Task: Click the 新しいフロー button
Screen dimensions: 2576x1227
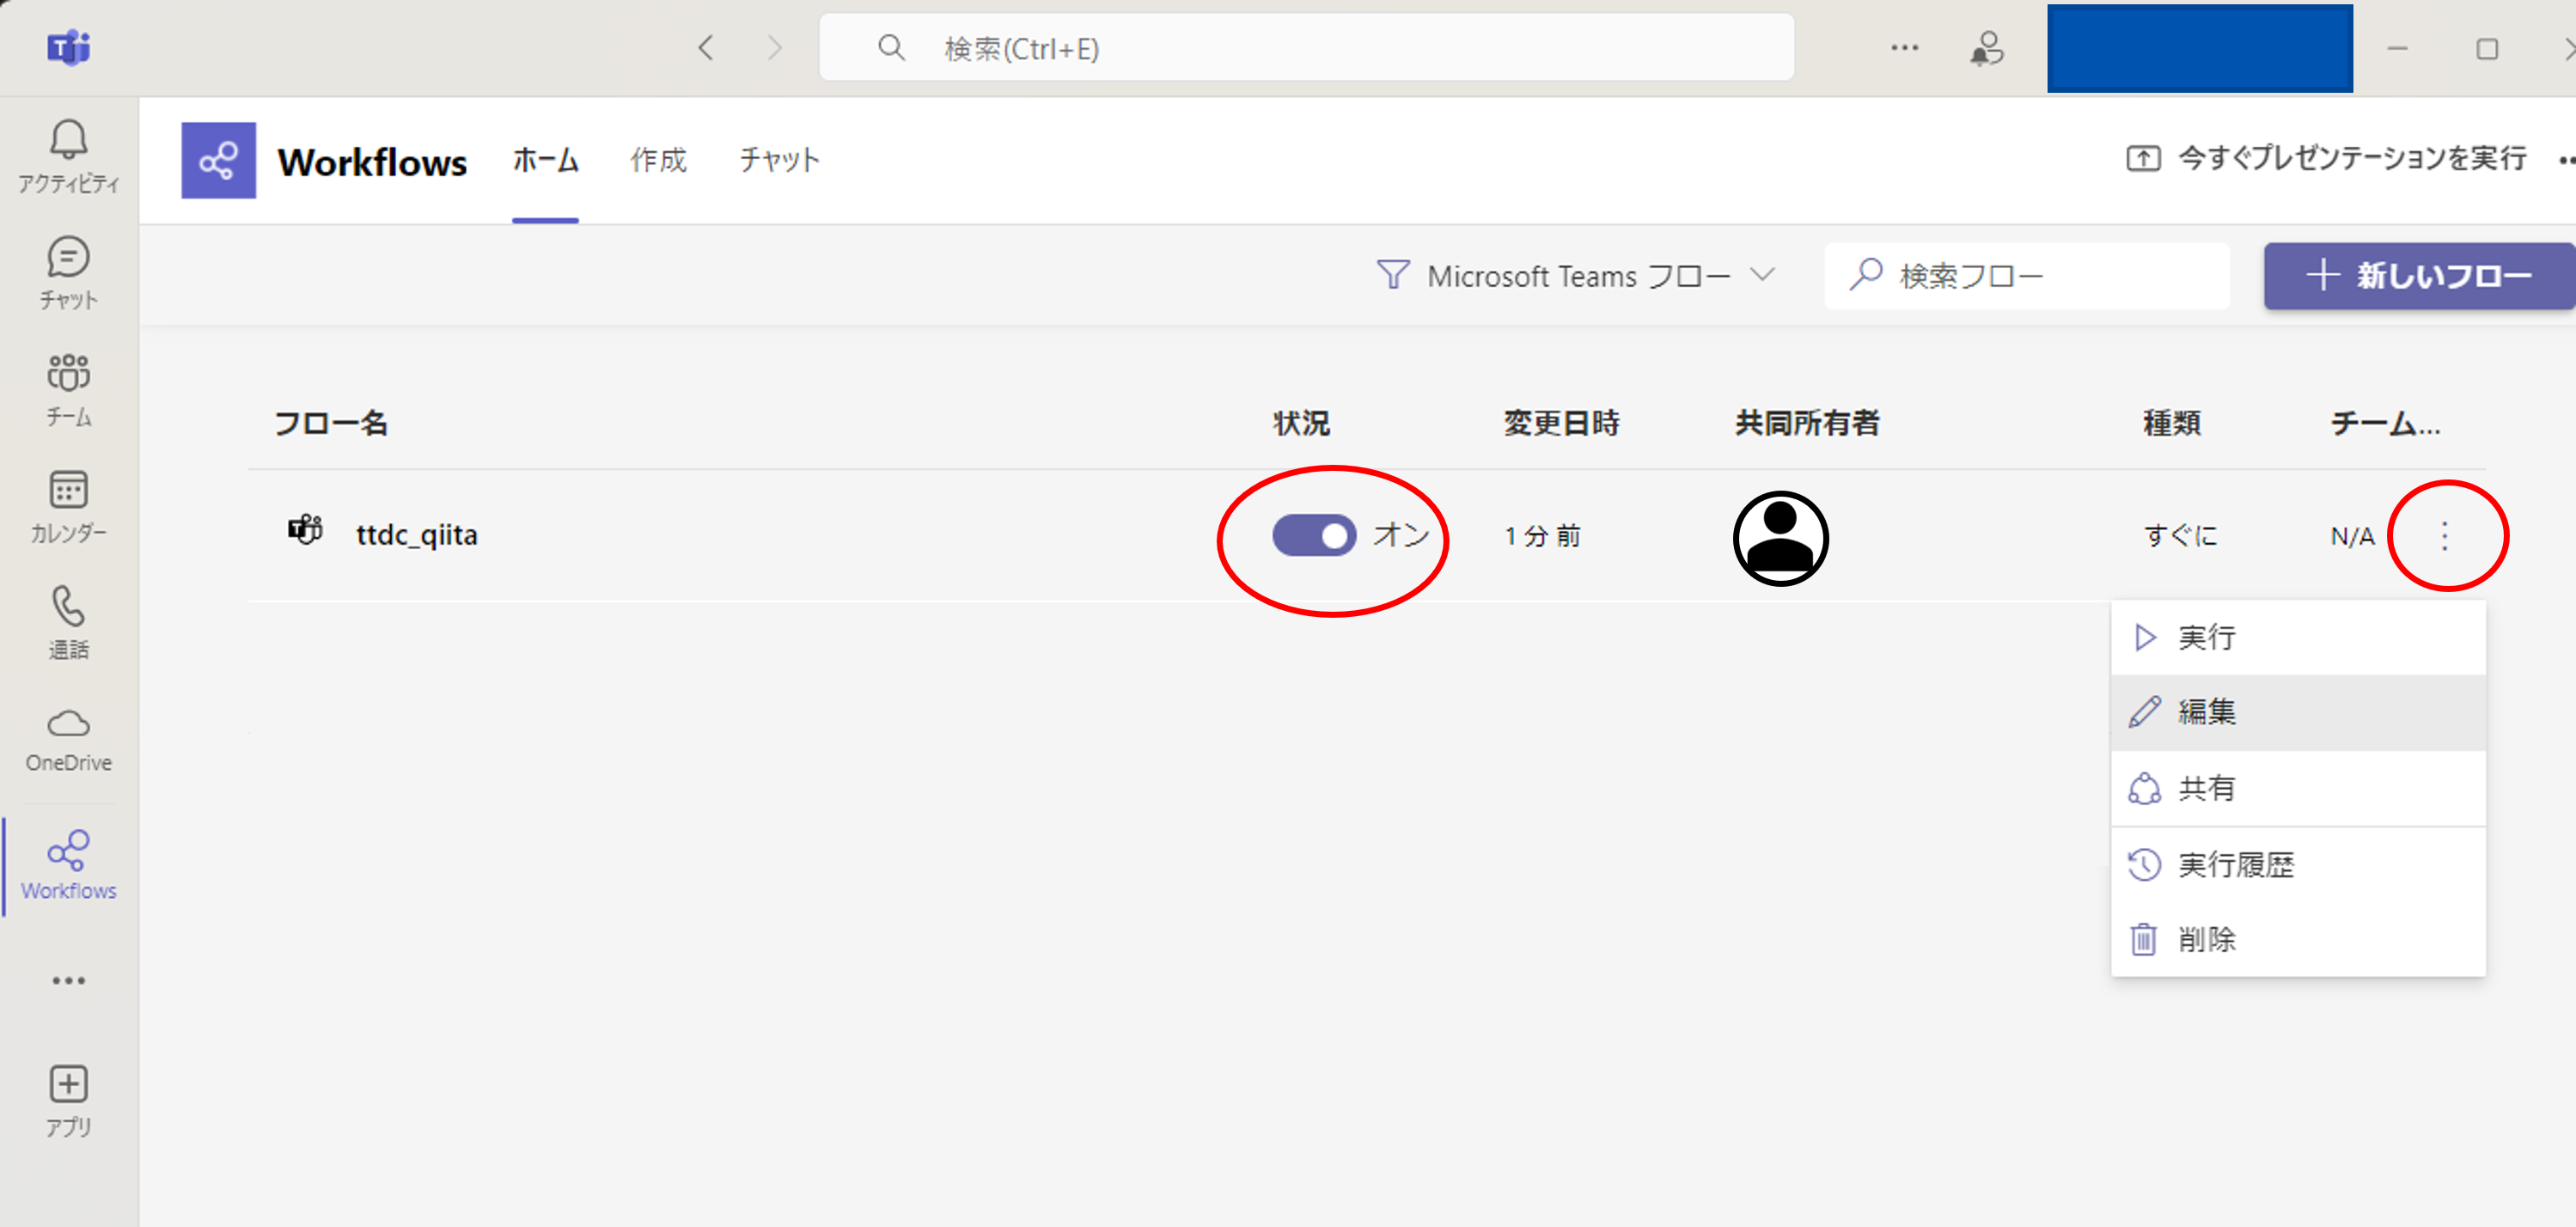Action: pos(2418,275)
